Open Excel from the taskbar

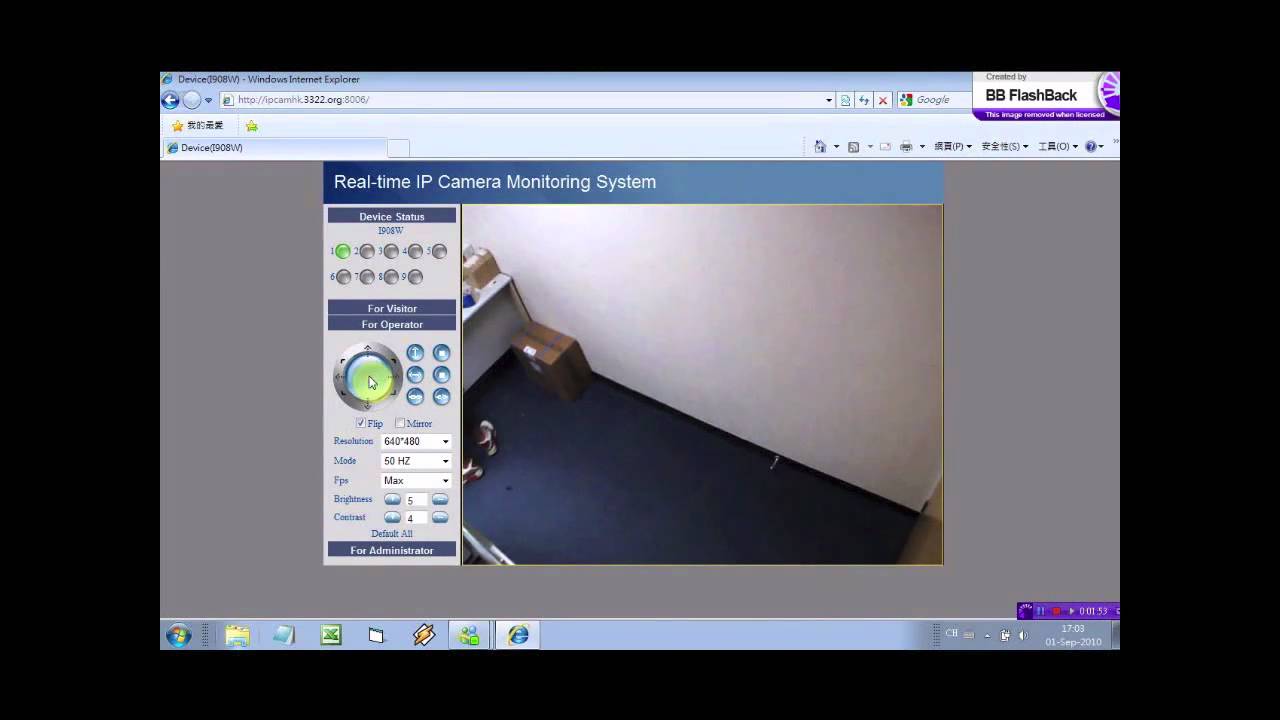(x=331, y=635)
